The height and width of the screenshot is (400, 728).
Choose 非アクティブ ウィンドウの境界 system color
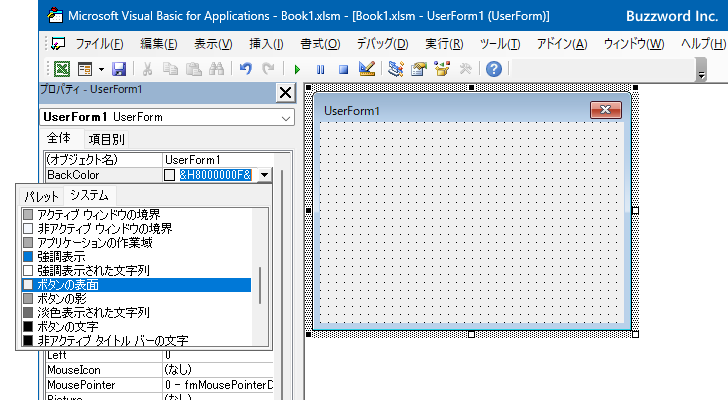pyautogui.click(x=136, y=228)
